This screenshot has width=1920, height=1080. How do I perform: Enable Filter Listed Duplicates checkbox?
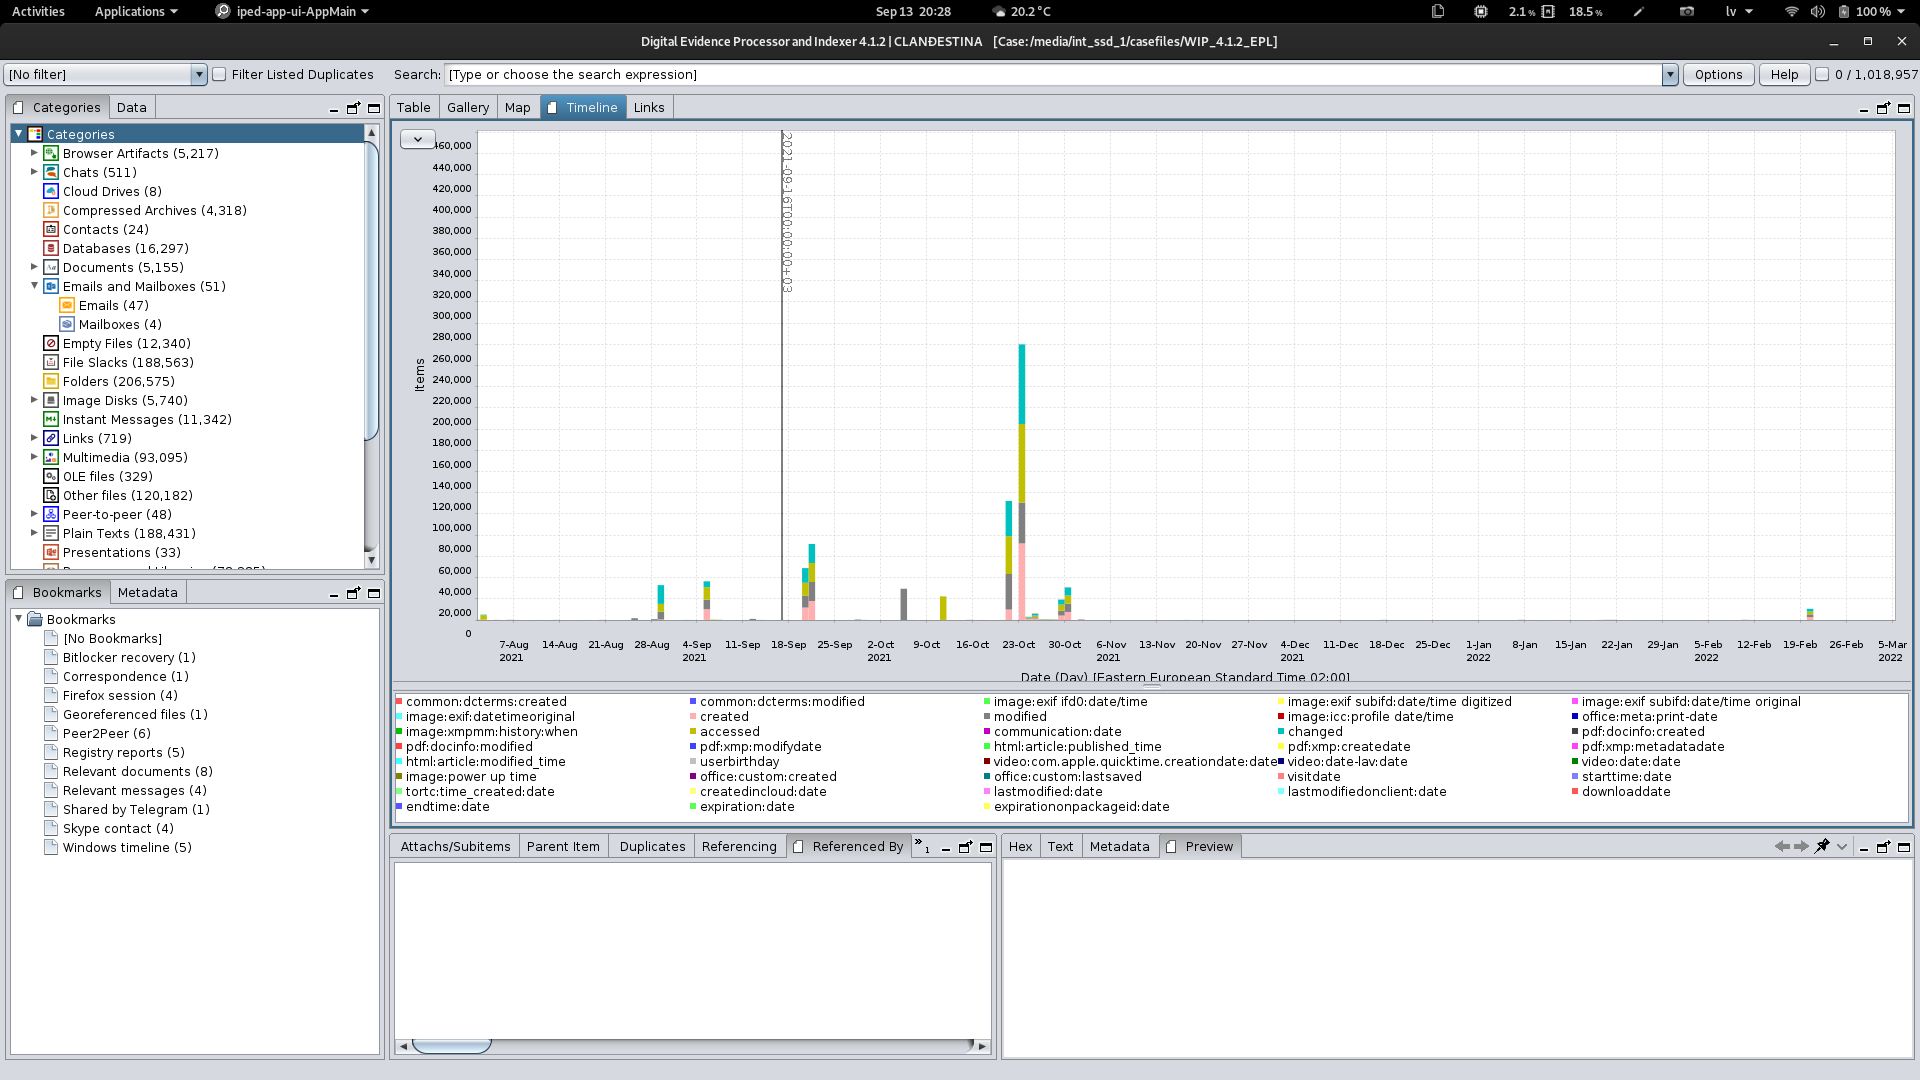[220, 74]
